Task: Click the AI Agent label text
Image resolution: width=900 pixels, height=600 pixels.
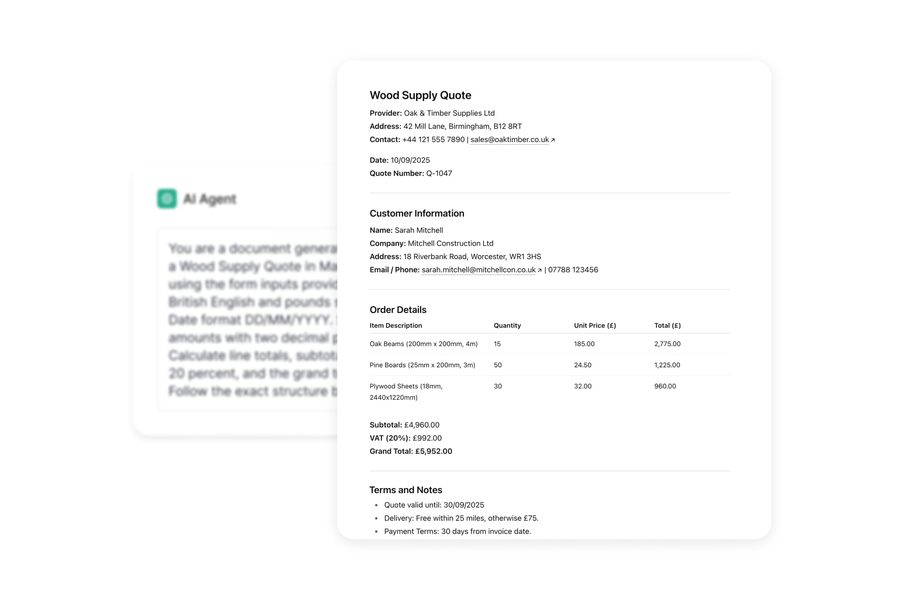Action: pyautogui.click(x=210, y=199)
